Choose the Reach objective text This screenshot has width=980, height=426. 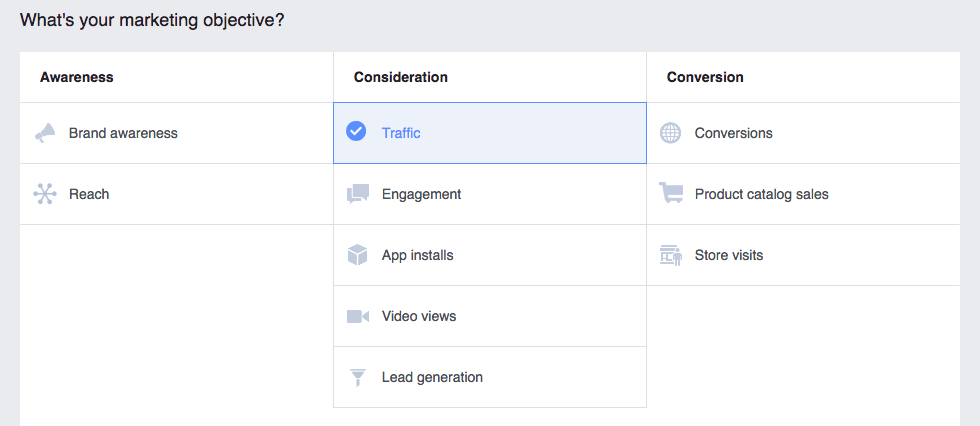pyautogui.click(x=89, y=194)
